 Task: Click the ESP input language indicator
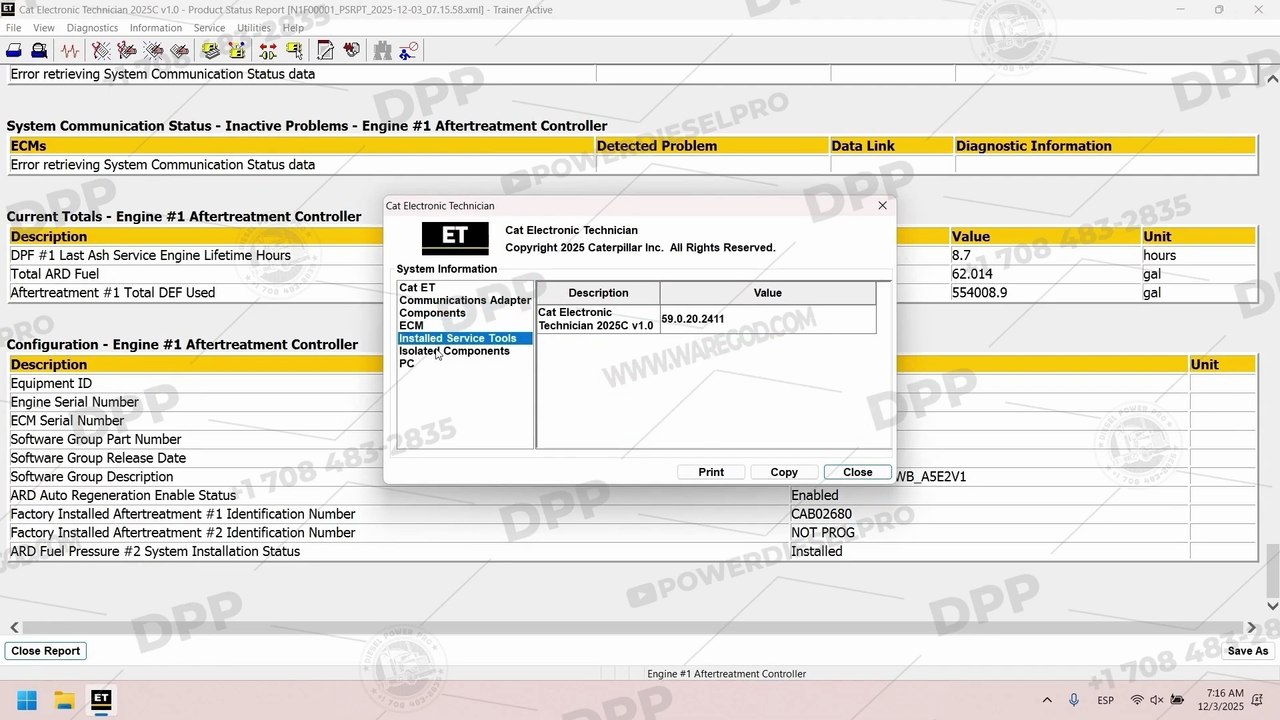tap(1106, 700)
